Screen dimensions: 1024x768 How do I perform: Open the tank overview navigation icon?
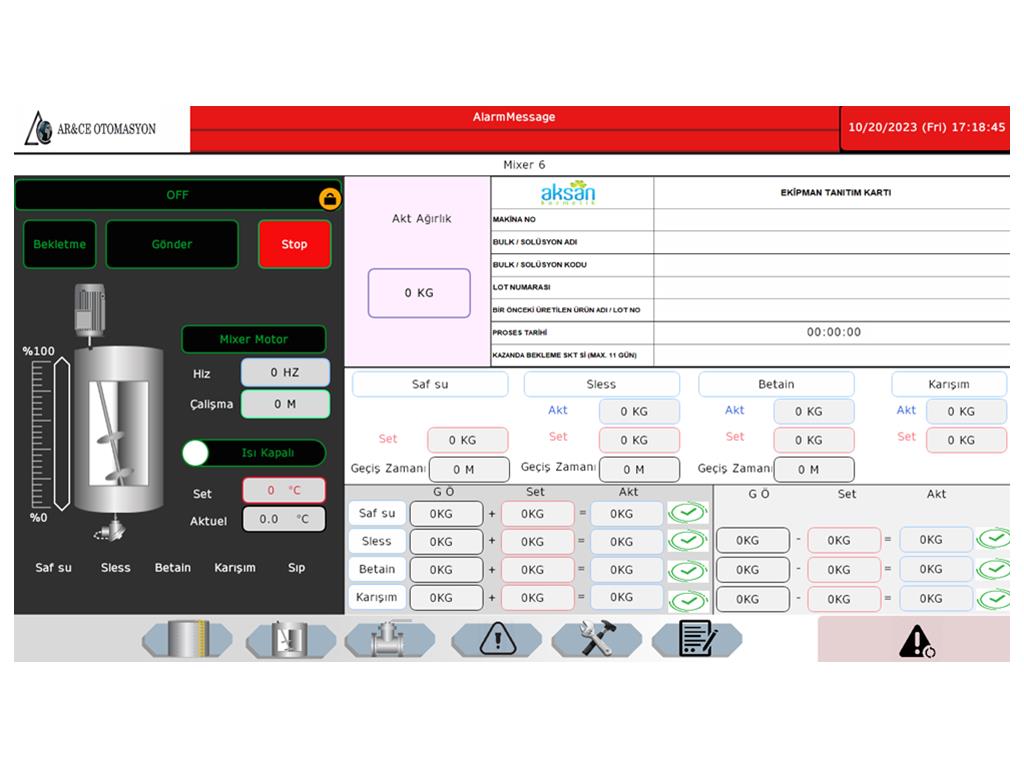(x=187, y=639)
